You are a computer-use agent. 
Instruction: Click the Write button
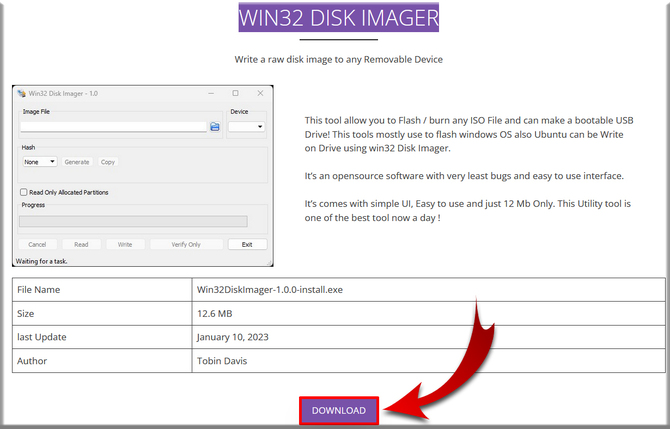point(125,244)
